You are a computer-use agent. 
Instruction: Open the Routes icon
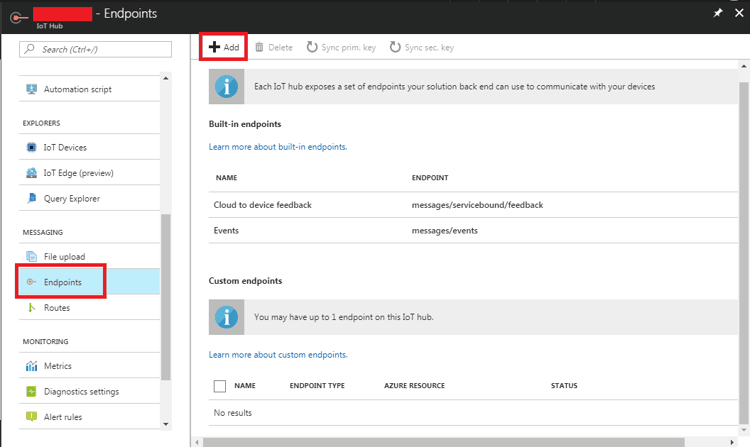[32, 307]
